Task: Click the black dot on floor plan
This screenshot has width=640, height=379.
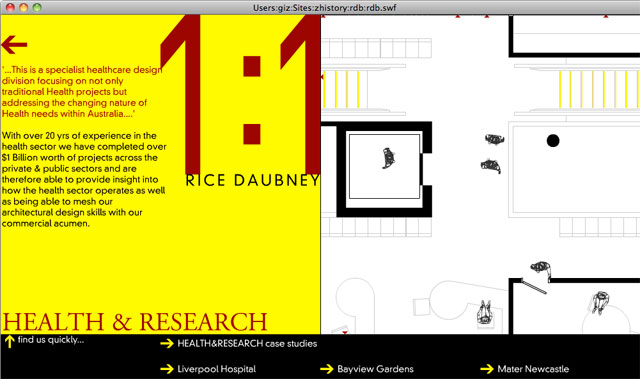Action: pos(553,140)
